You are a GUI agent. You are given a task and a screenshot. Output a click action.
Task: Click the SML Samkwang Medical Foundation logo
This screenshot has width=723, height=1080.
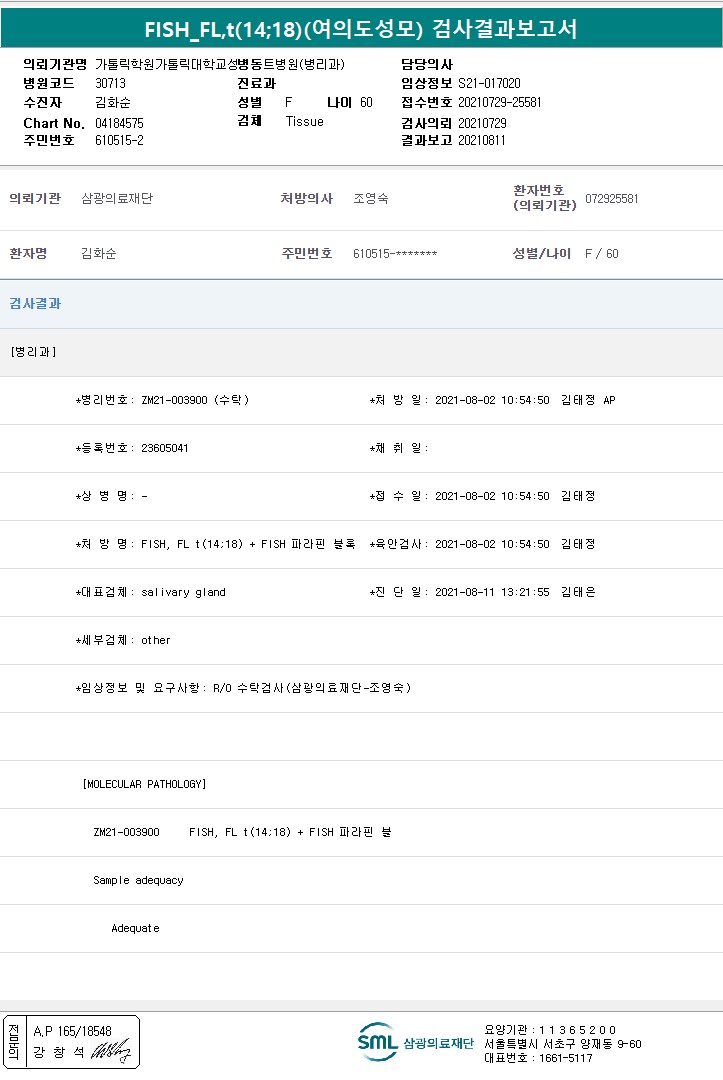coord(415,1042)
